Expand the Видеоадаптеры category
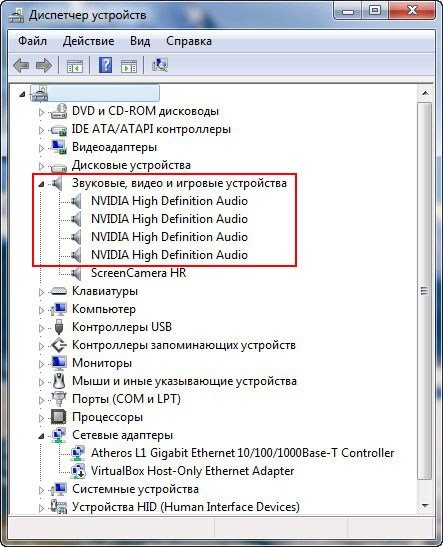The height and width of the screenshot is (547, 443). 41,148
